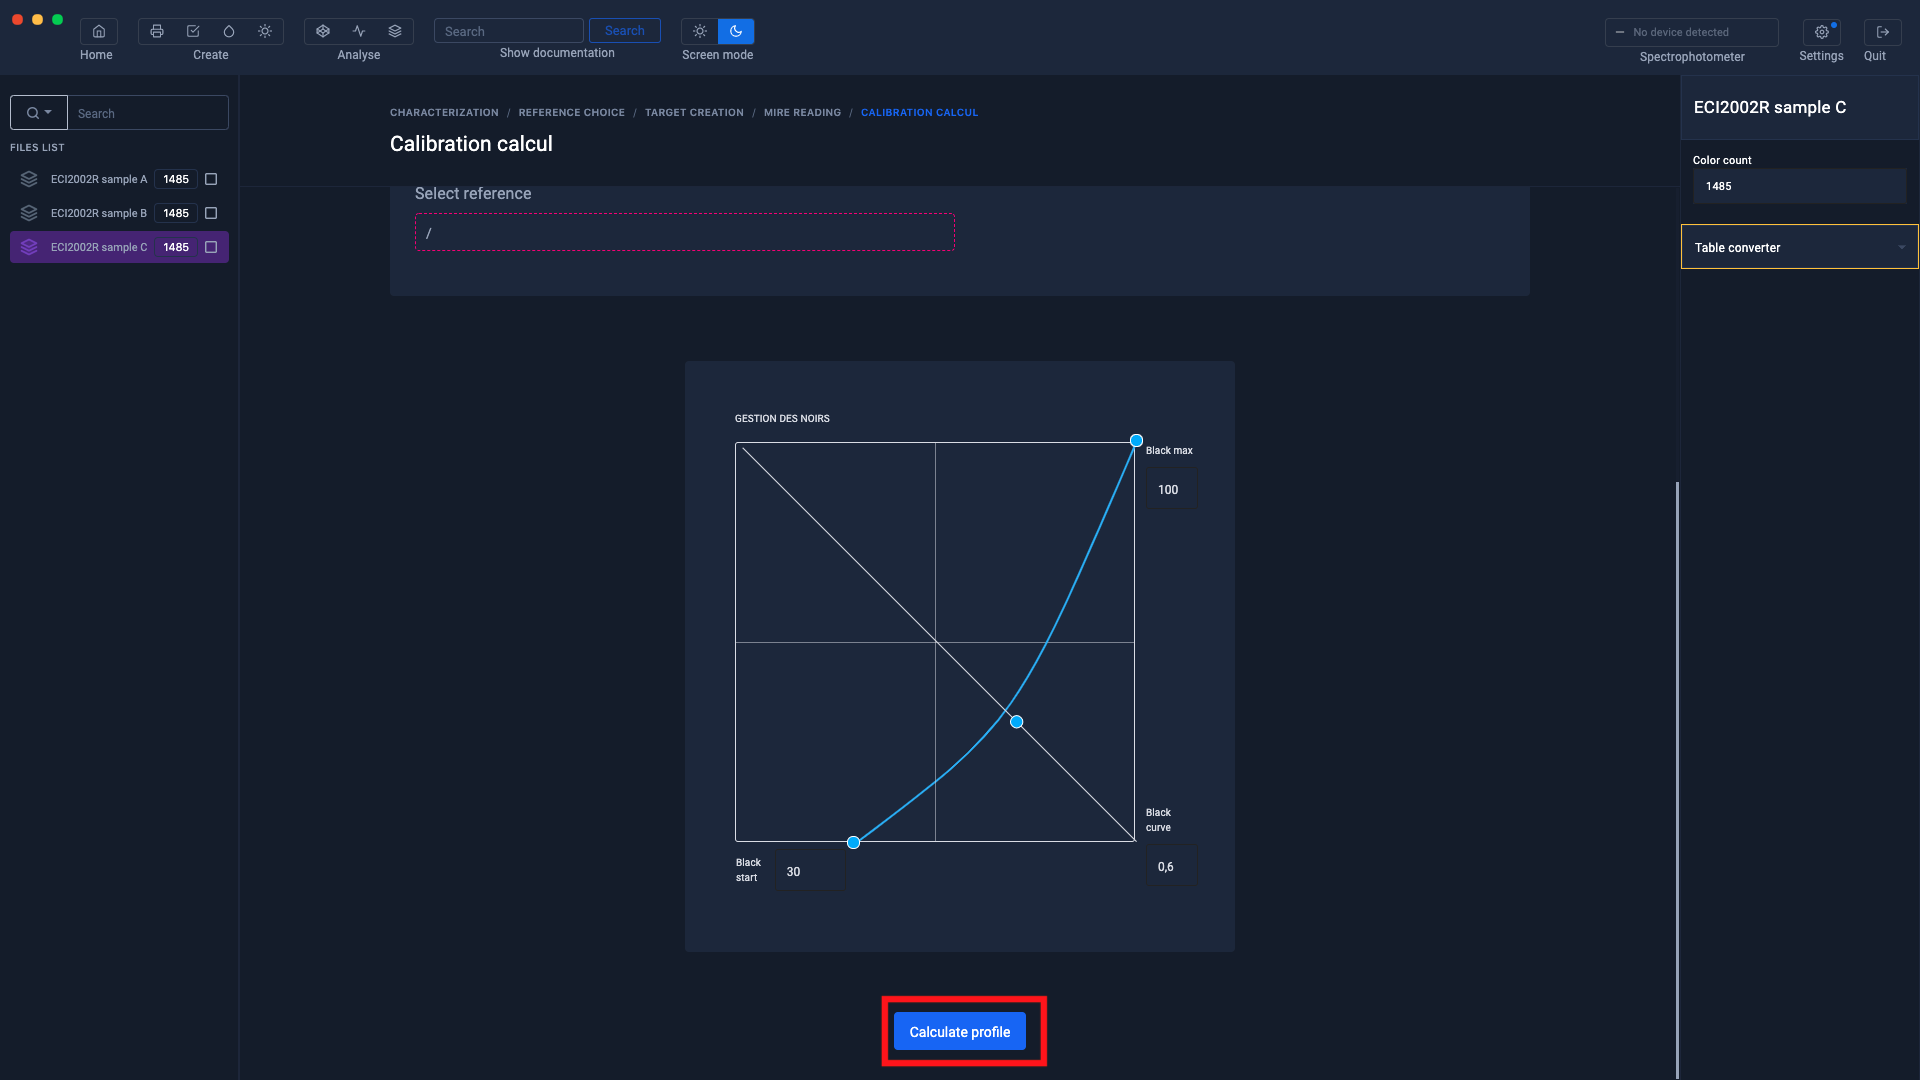Click the ECI2002R sample C panel title
The width and height of the screenshot is (1920, 1080).
[1770, 107]
